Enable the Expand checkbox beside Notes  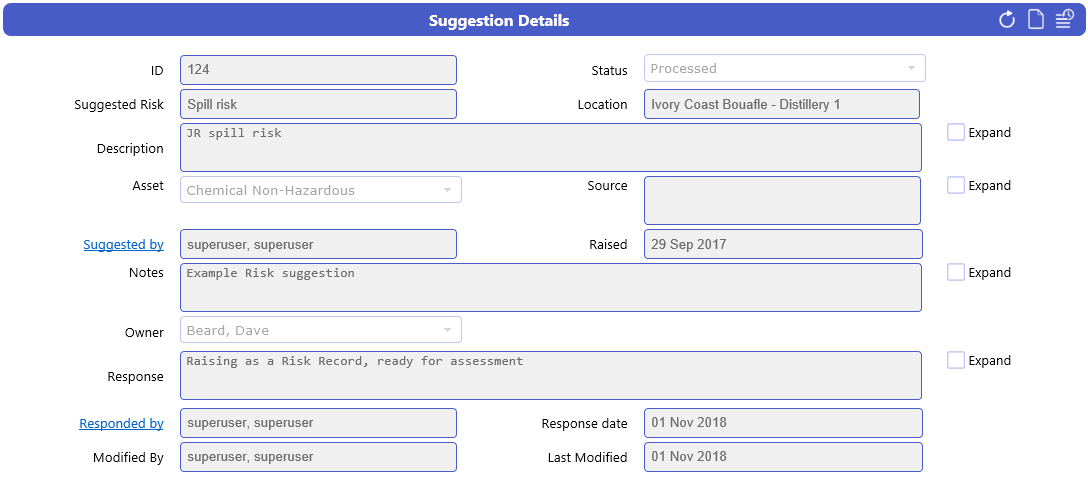[955, 272]
